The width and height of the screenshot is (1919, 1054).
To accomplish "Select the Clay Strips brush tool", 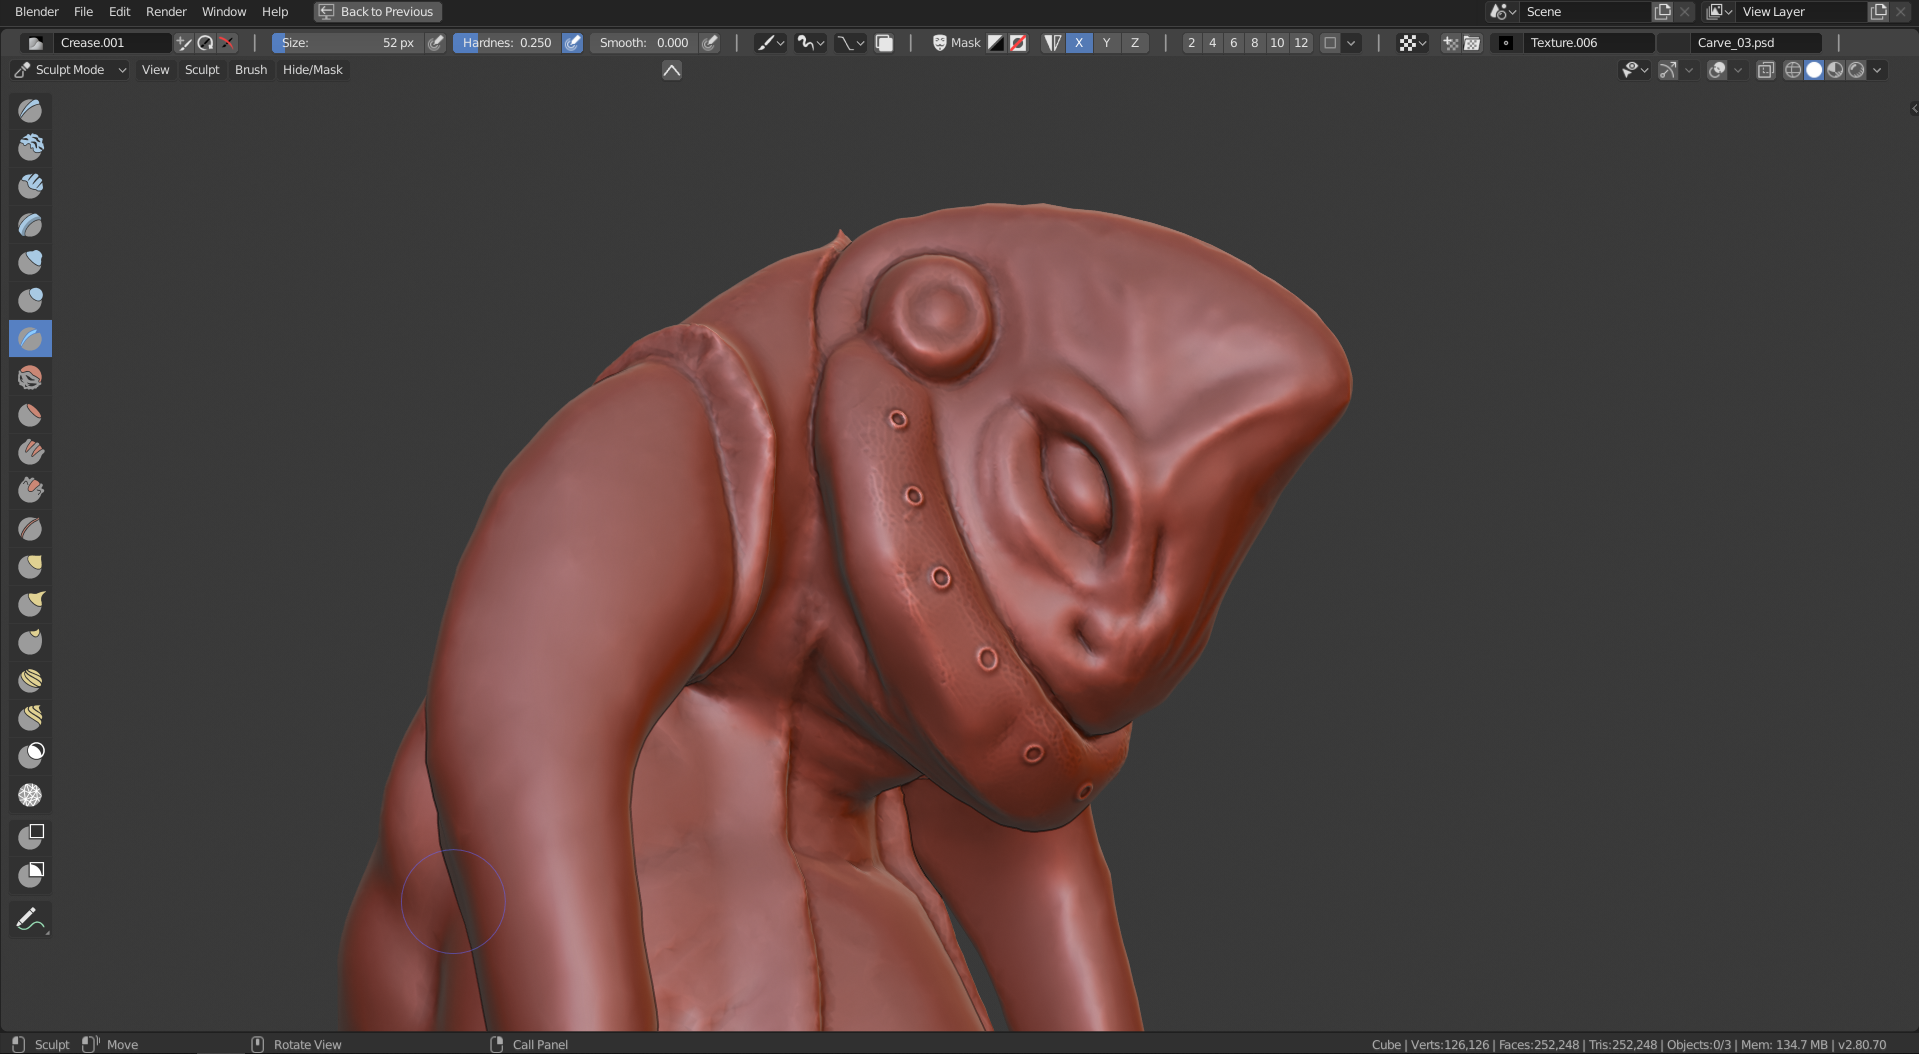I will coord(30,186).
